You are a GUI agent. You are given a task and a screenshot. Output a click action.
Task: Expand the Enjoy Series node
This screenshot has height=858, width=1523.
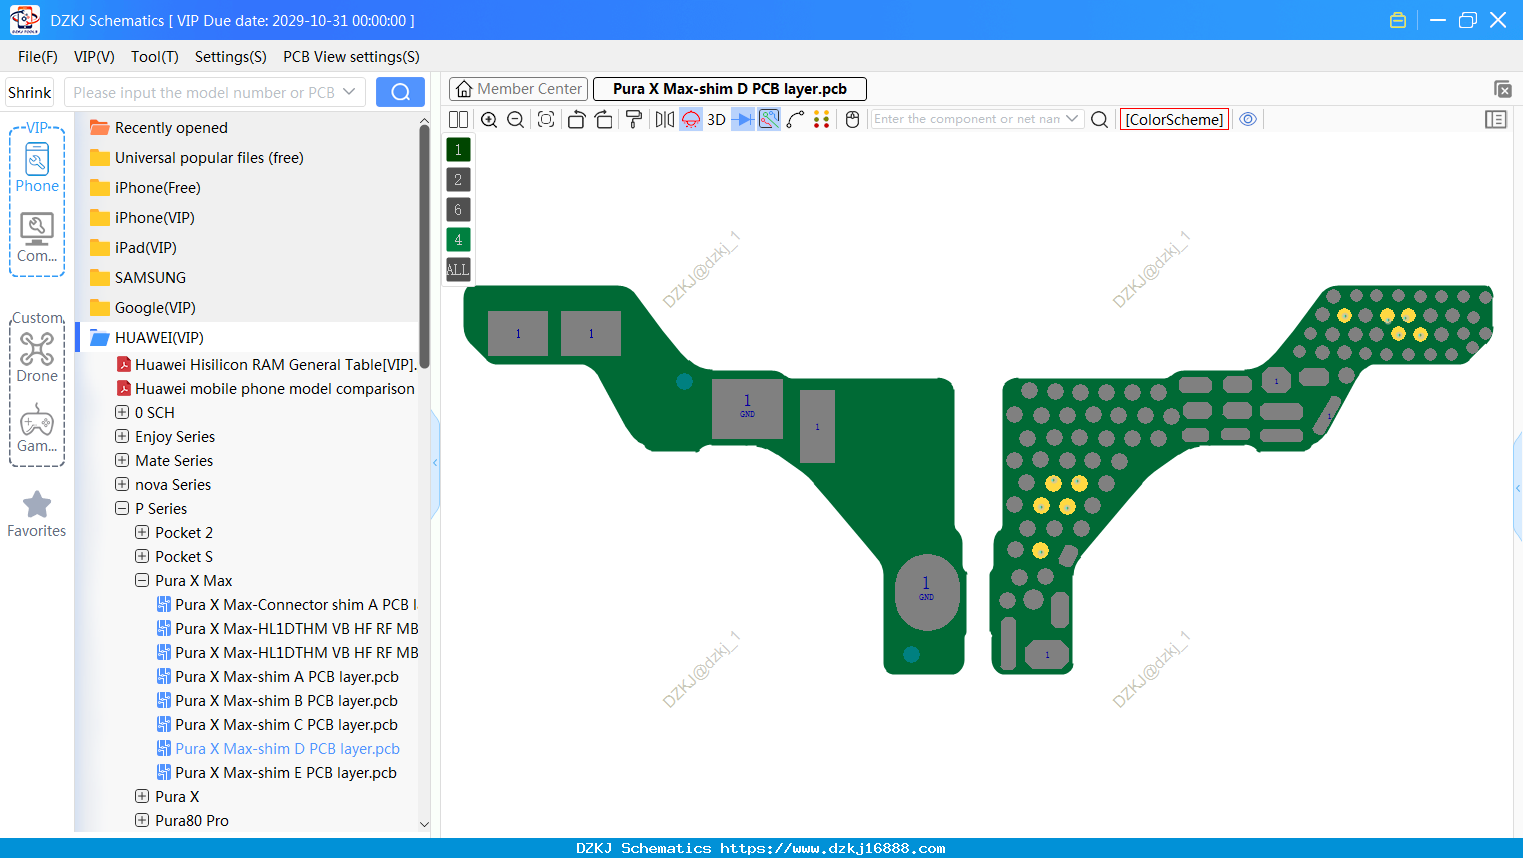pos(122,436)
